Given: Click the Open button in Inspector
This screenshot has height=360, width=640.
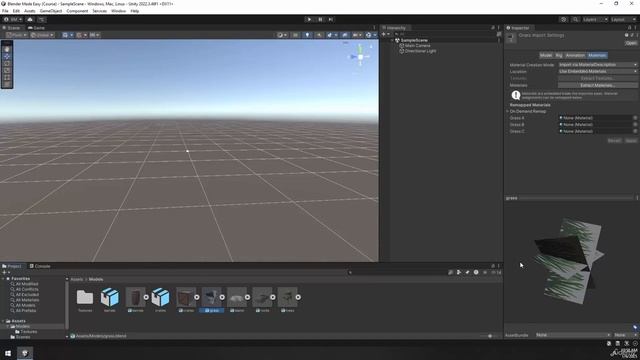Looking at the screenshot, I should [631, 43].
